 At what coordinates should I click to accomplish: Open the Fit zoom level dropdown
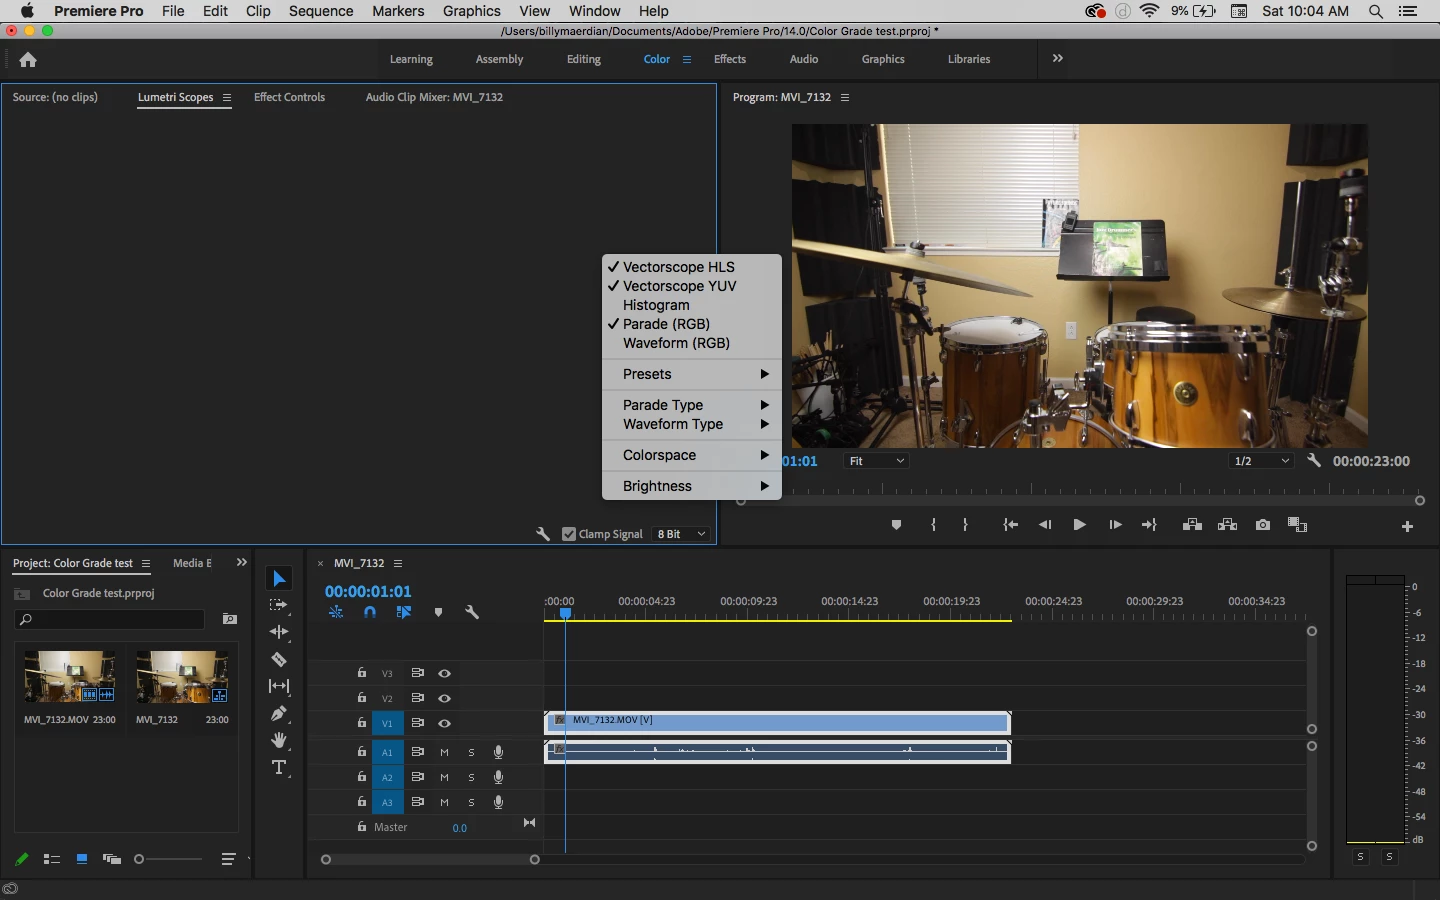pyautogui.click(x=877, y=461)
